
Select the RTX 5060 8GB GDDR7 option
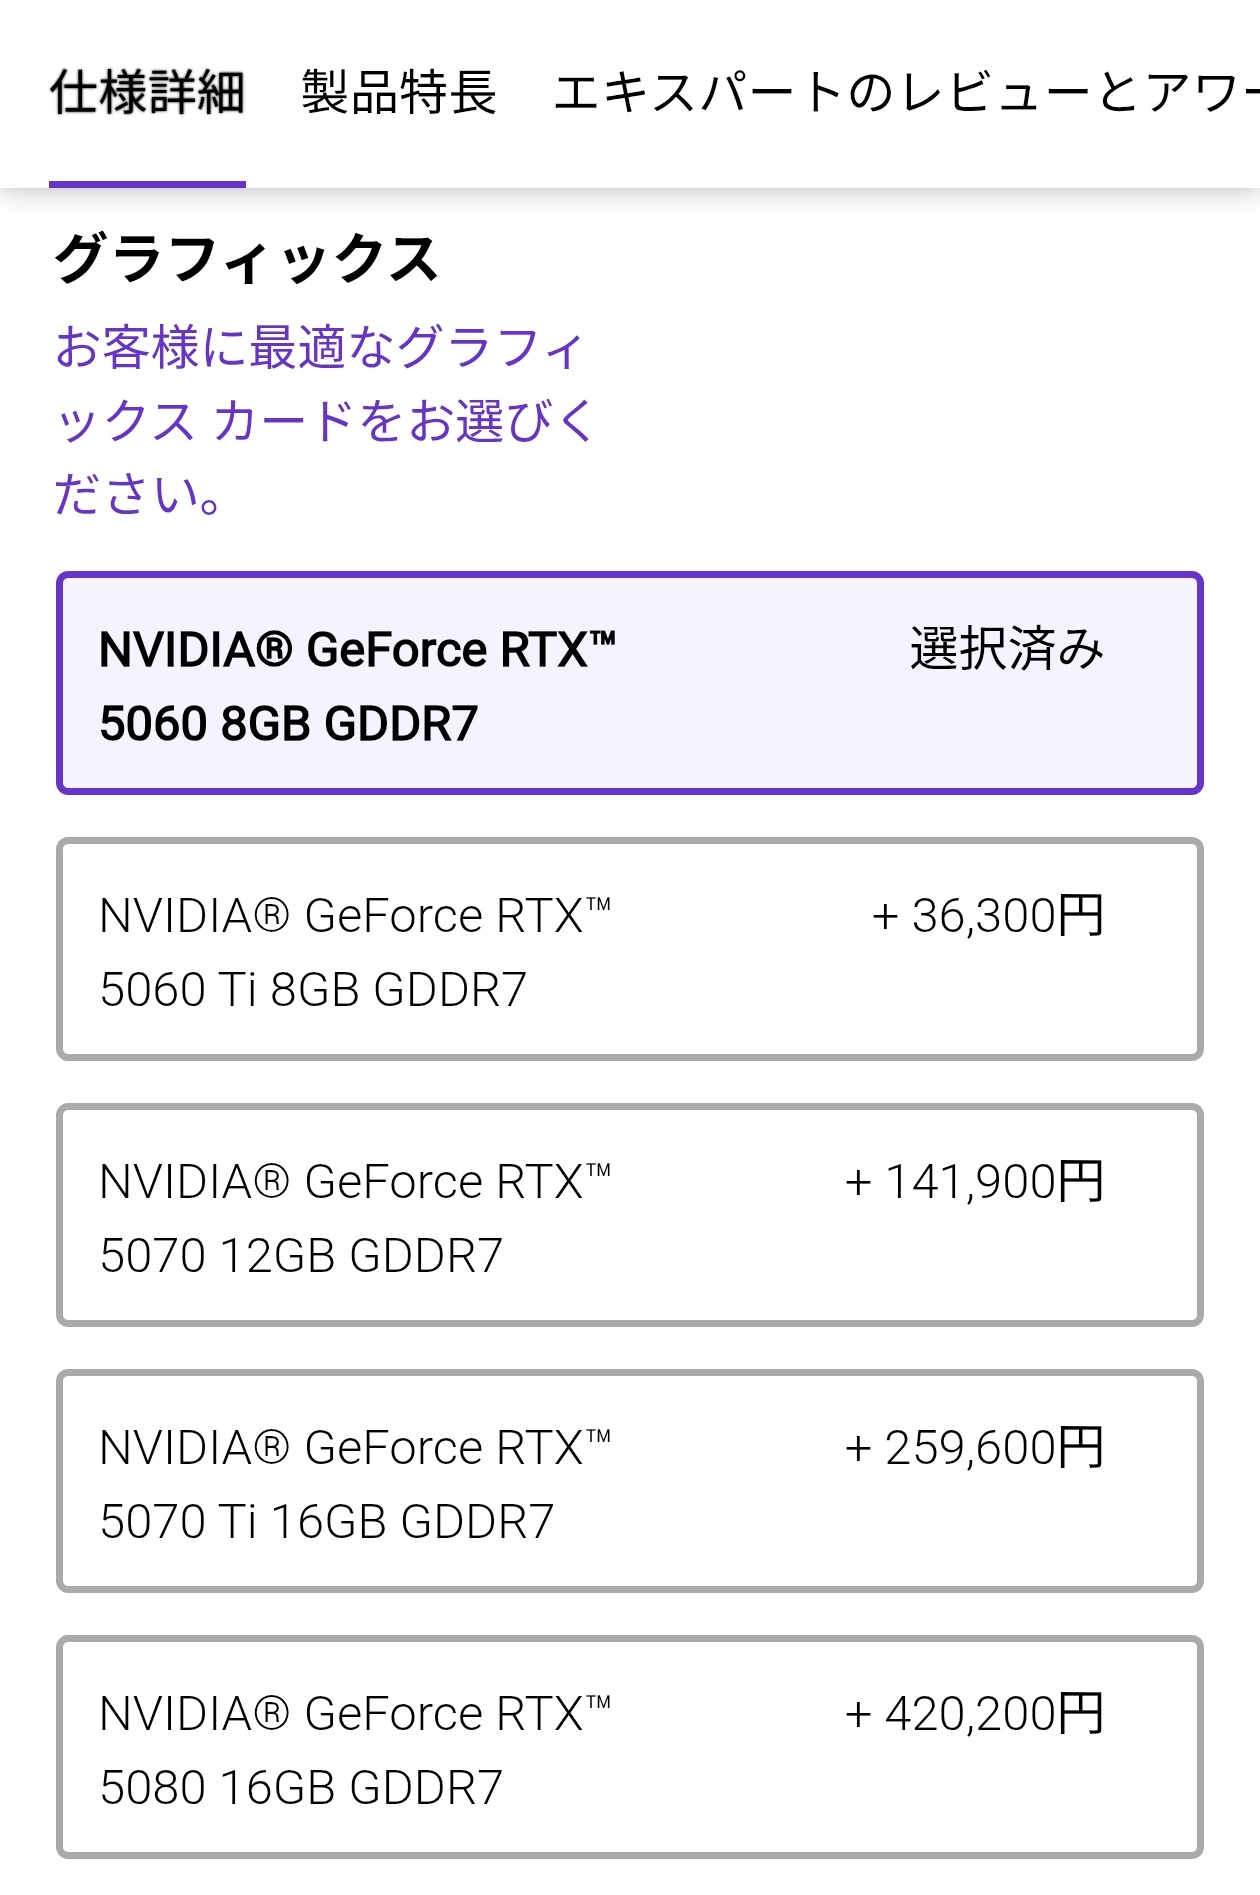(x=630, y=684)
